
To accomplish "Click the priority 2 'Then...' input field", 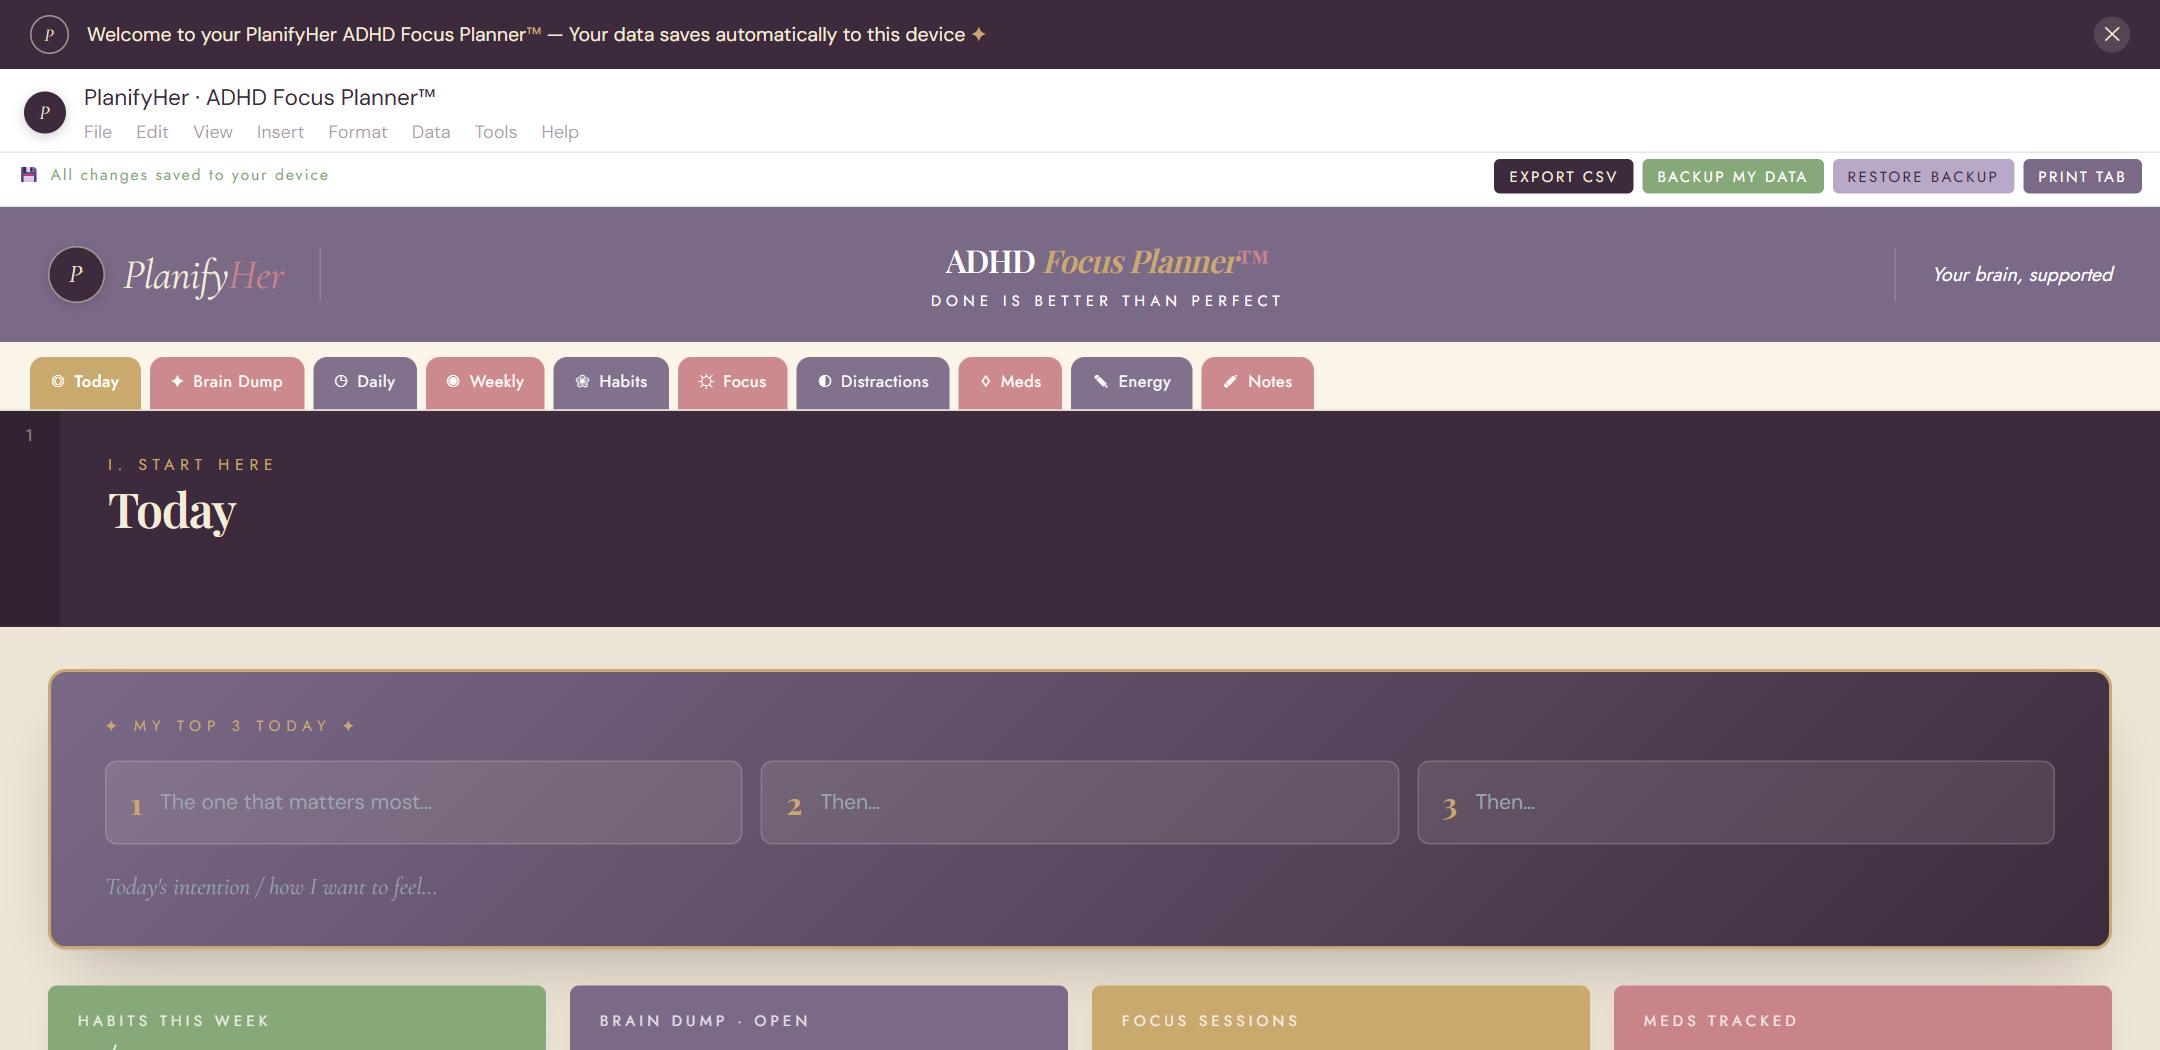I will [x=1079, y=802].
